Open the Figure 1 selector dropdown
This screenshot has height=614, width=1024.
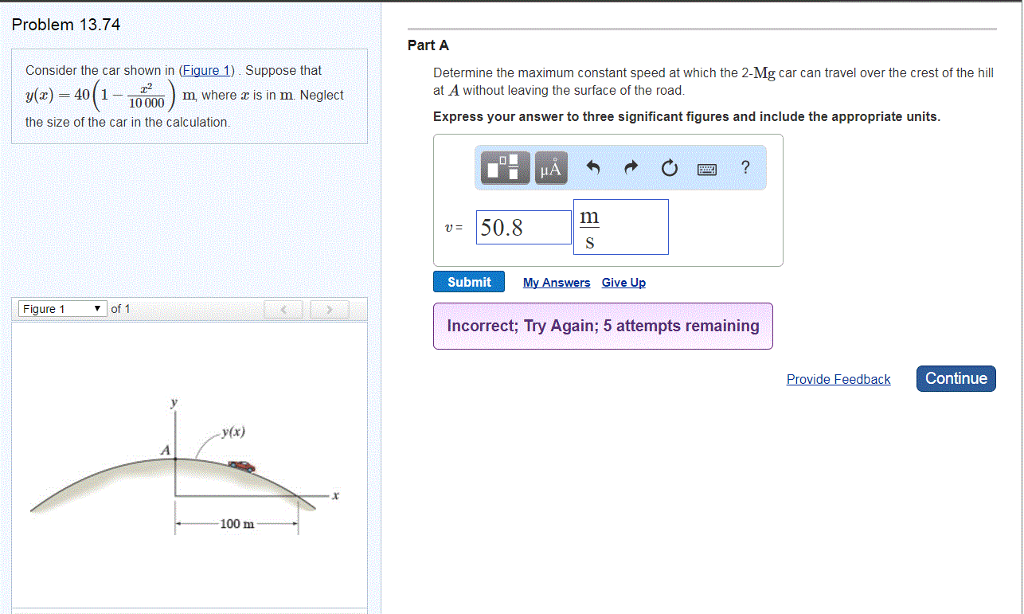(x=62, y=308)
